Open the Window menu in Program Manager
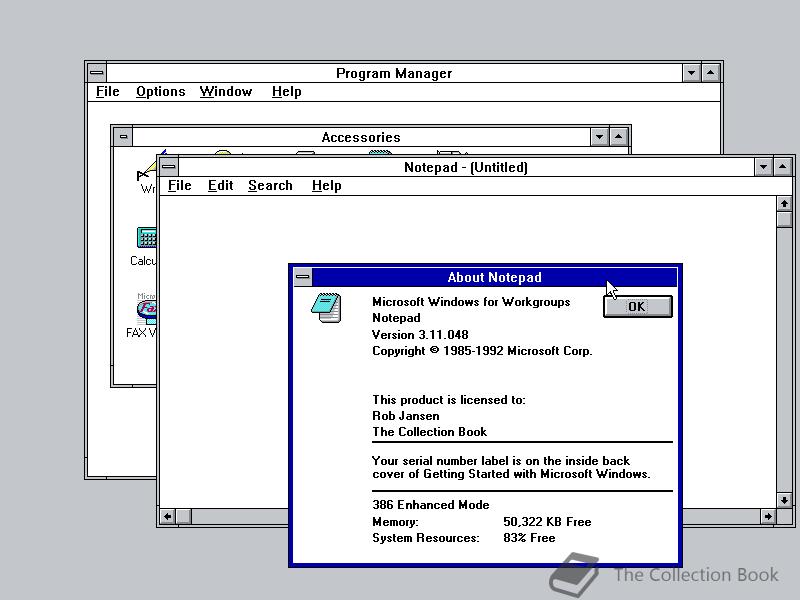This screenshot has width=800, height=600. point(226,92)
